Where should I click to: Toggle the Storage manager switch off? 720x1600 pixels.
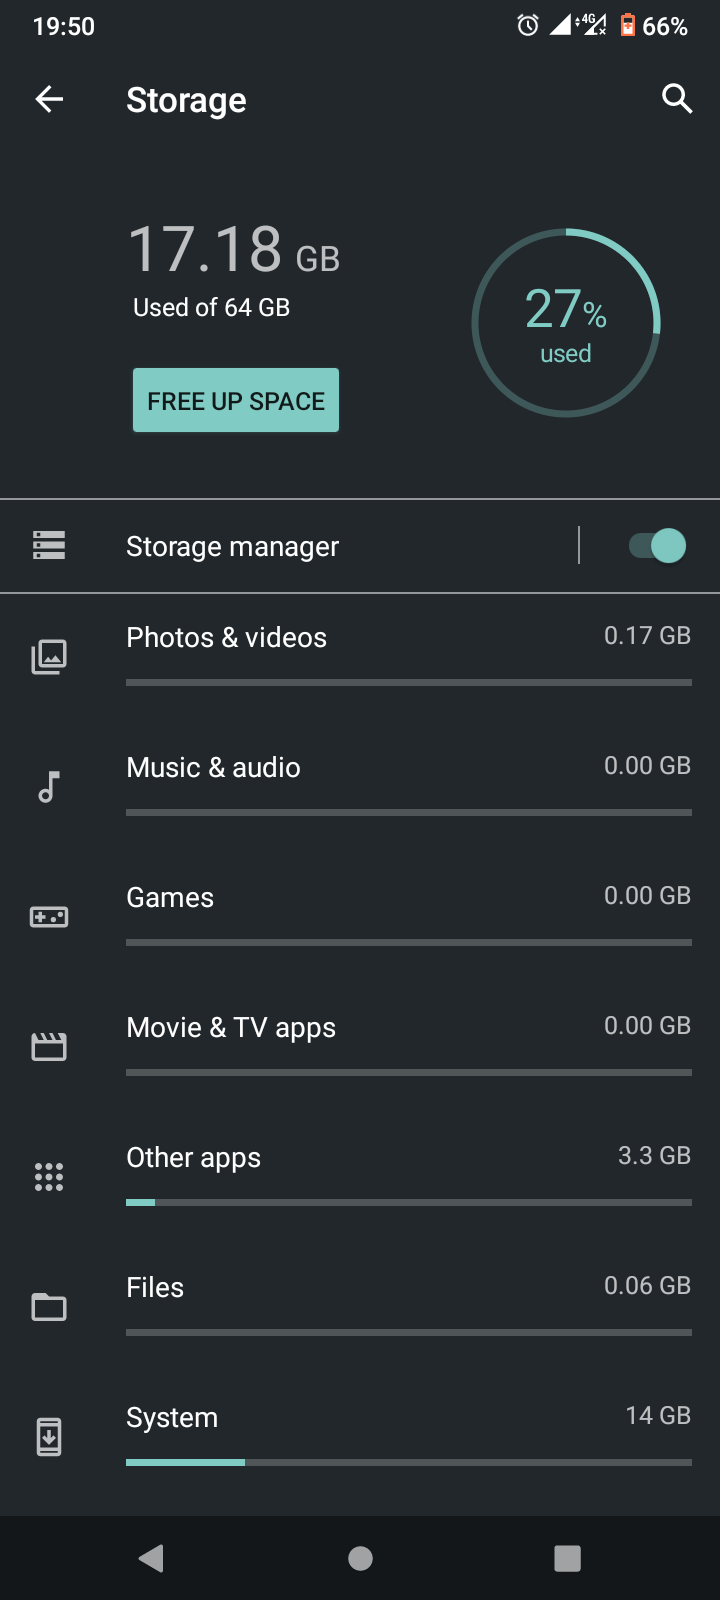(657, 546)
